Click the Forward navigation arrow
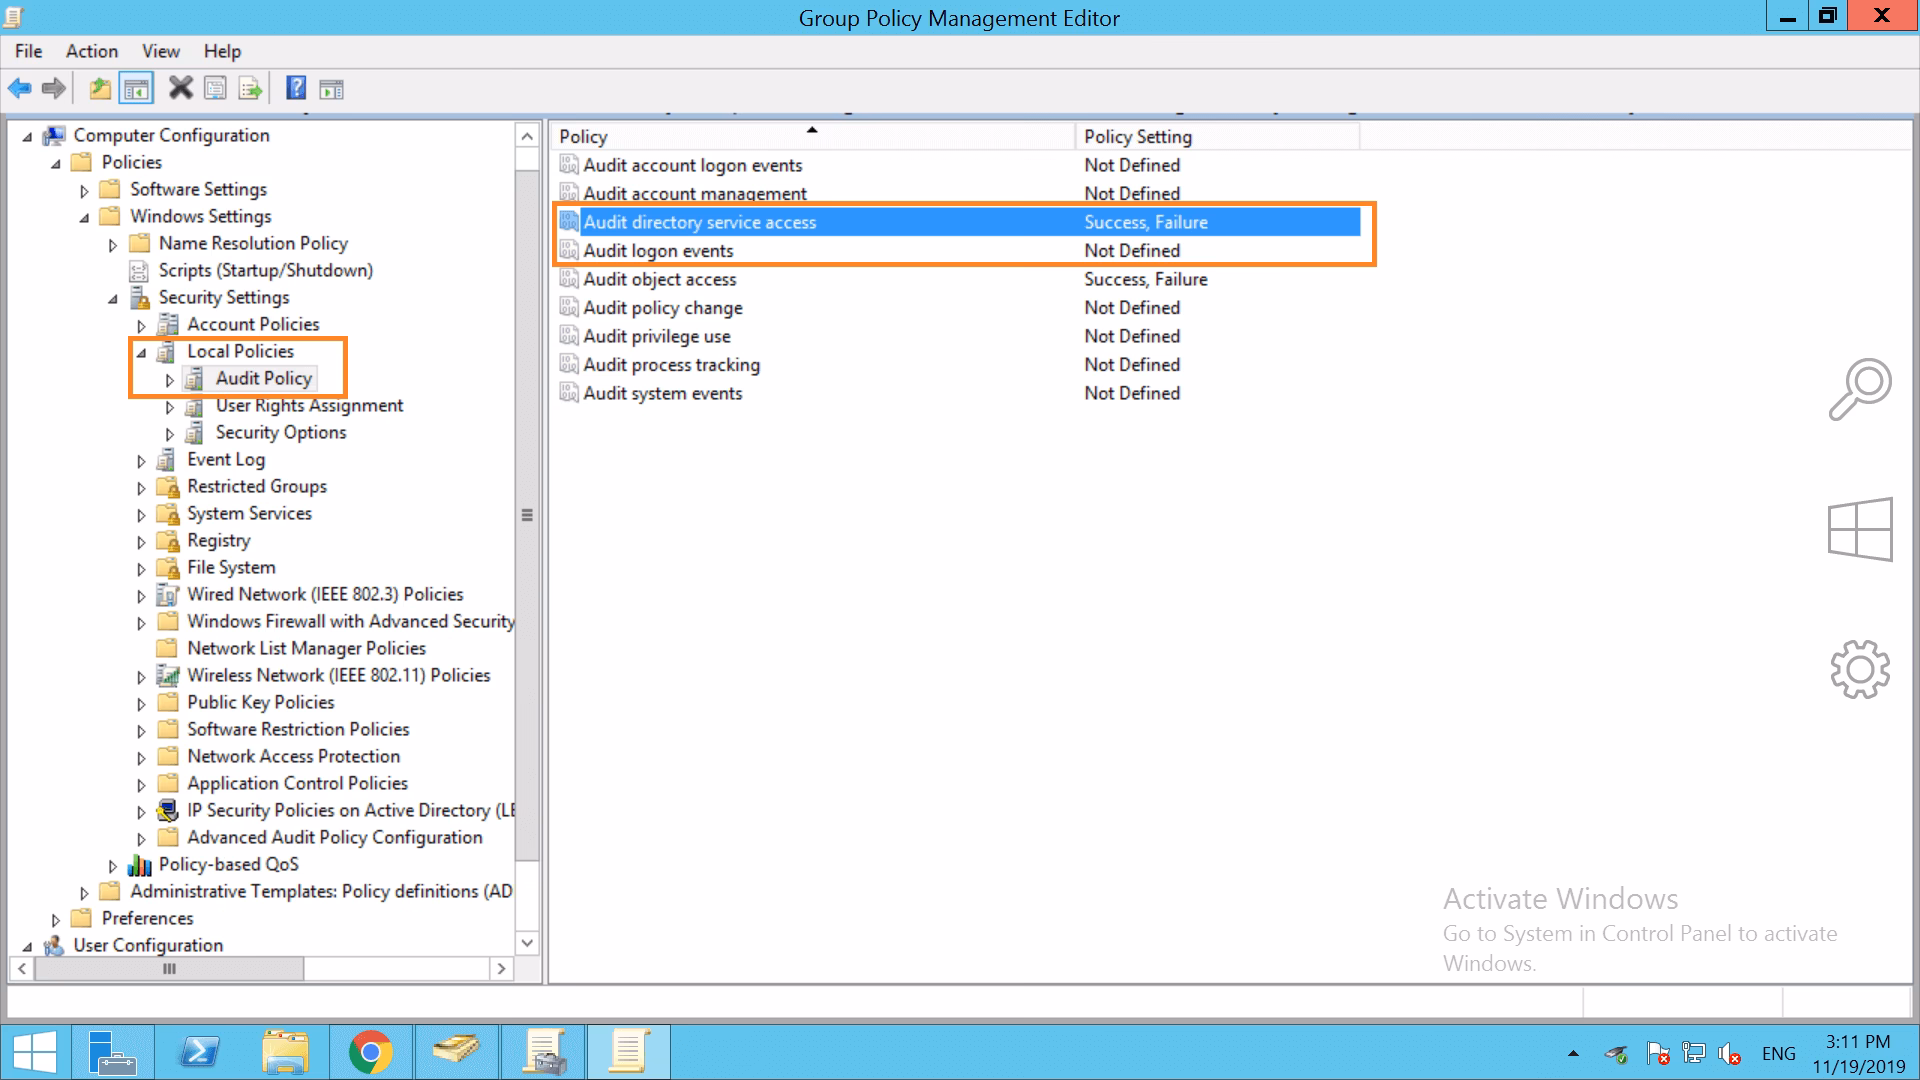 53,88
